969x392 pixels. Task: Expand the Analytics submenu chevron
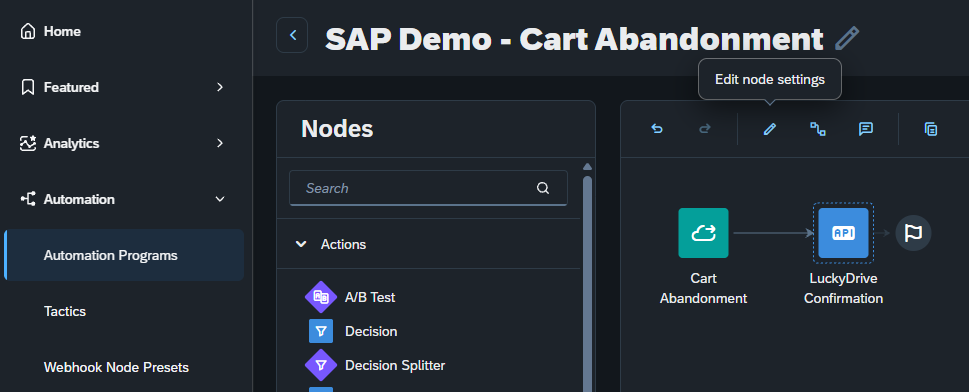(x=220, y=143)
